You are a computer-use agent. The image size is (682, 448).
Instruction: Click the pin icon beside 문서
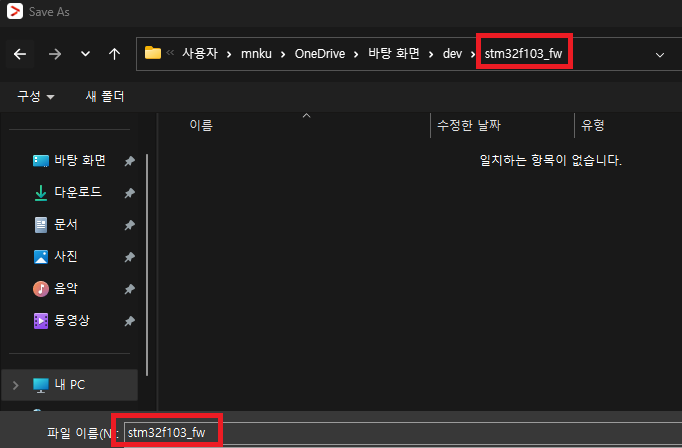coord(129,225)
